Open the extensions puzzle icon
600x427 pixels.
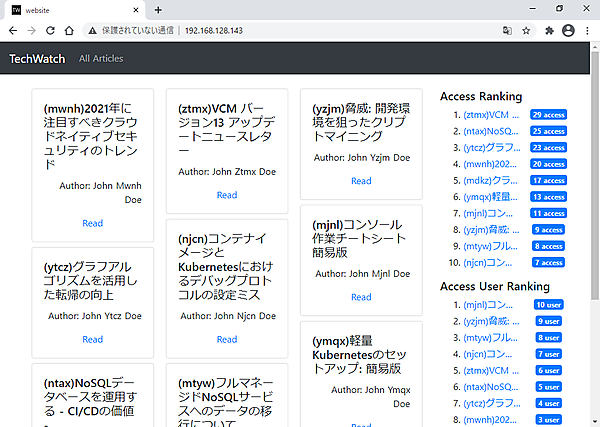click(x=549, y=30)
